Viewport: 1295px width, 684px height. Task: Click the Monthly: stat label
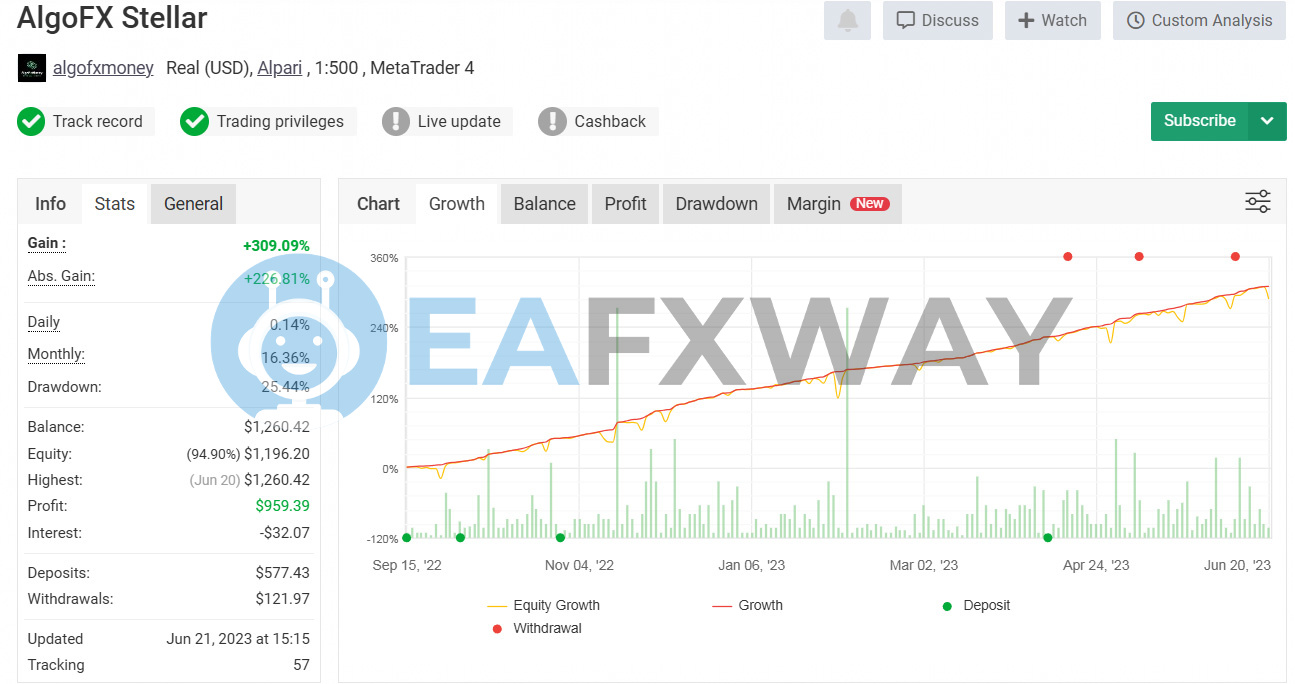coord(56,354)
